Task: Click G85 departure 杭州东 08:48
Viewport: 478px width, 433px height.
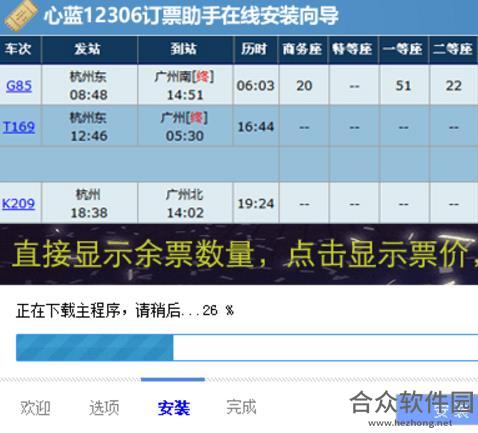Action: [x=89, y=86]
